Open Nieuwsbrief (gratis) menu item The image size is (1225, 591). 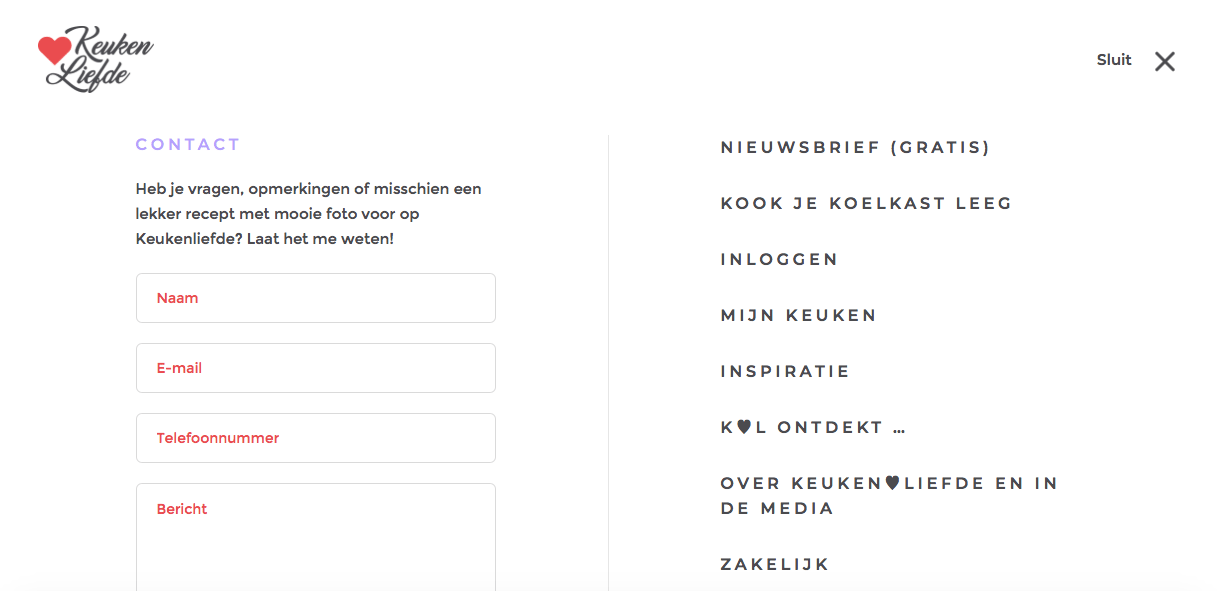(855, 148)
